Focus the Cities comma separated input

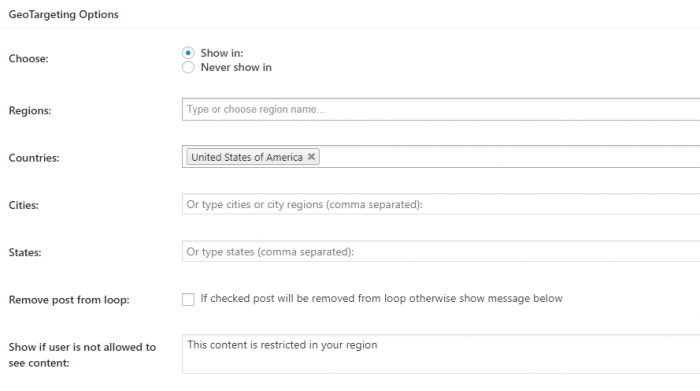441,204
